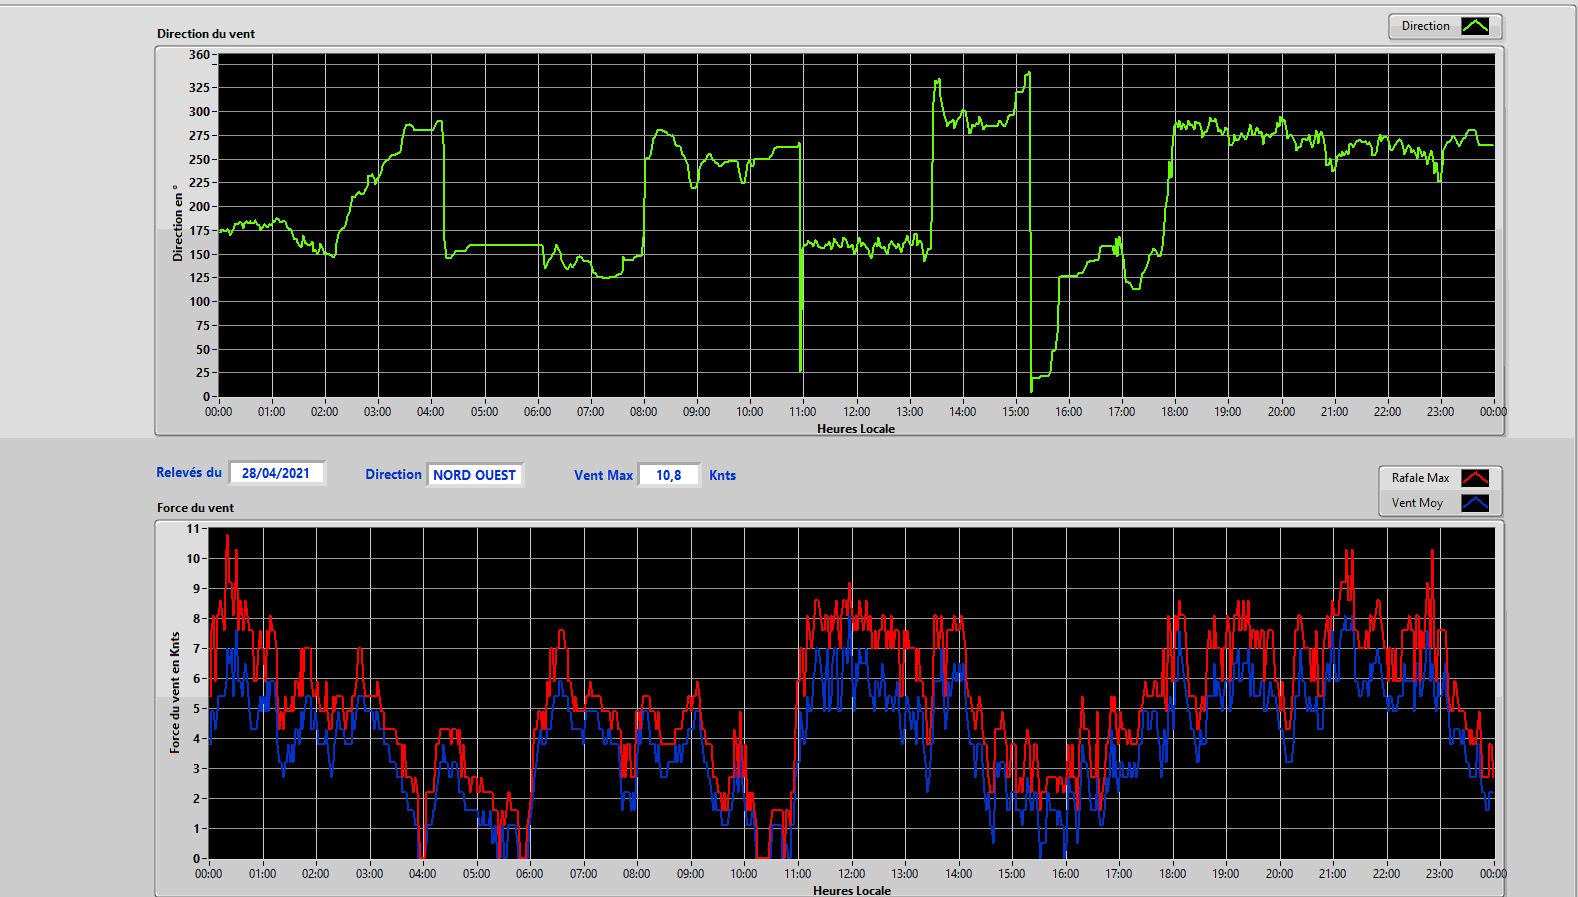Click the 15:00 tick on force chart
Viewport: 1578px width, 897px height.
(x=1012, y=873)
